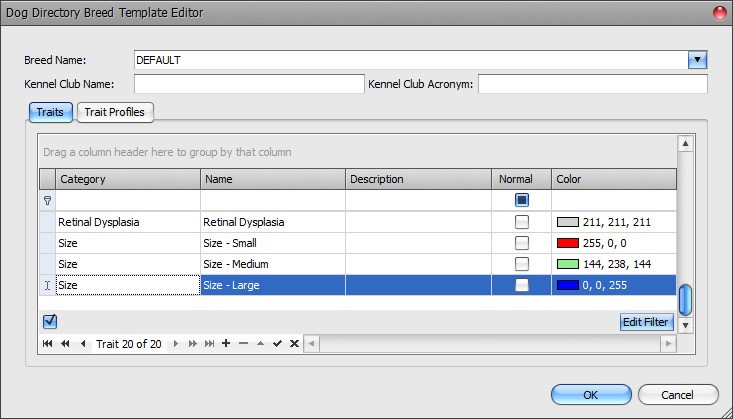This screenshot has width=733, height=419.
Task: Switch to the Trait Profiles tab
Action: pyautogui.click(x=114, y=112)
